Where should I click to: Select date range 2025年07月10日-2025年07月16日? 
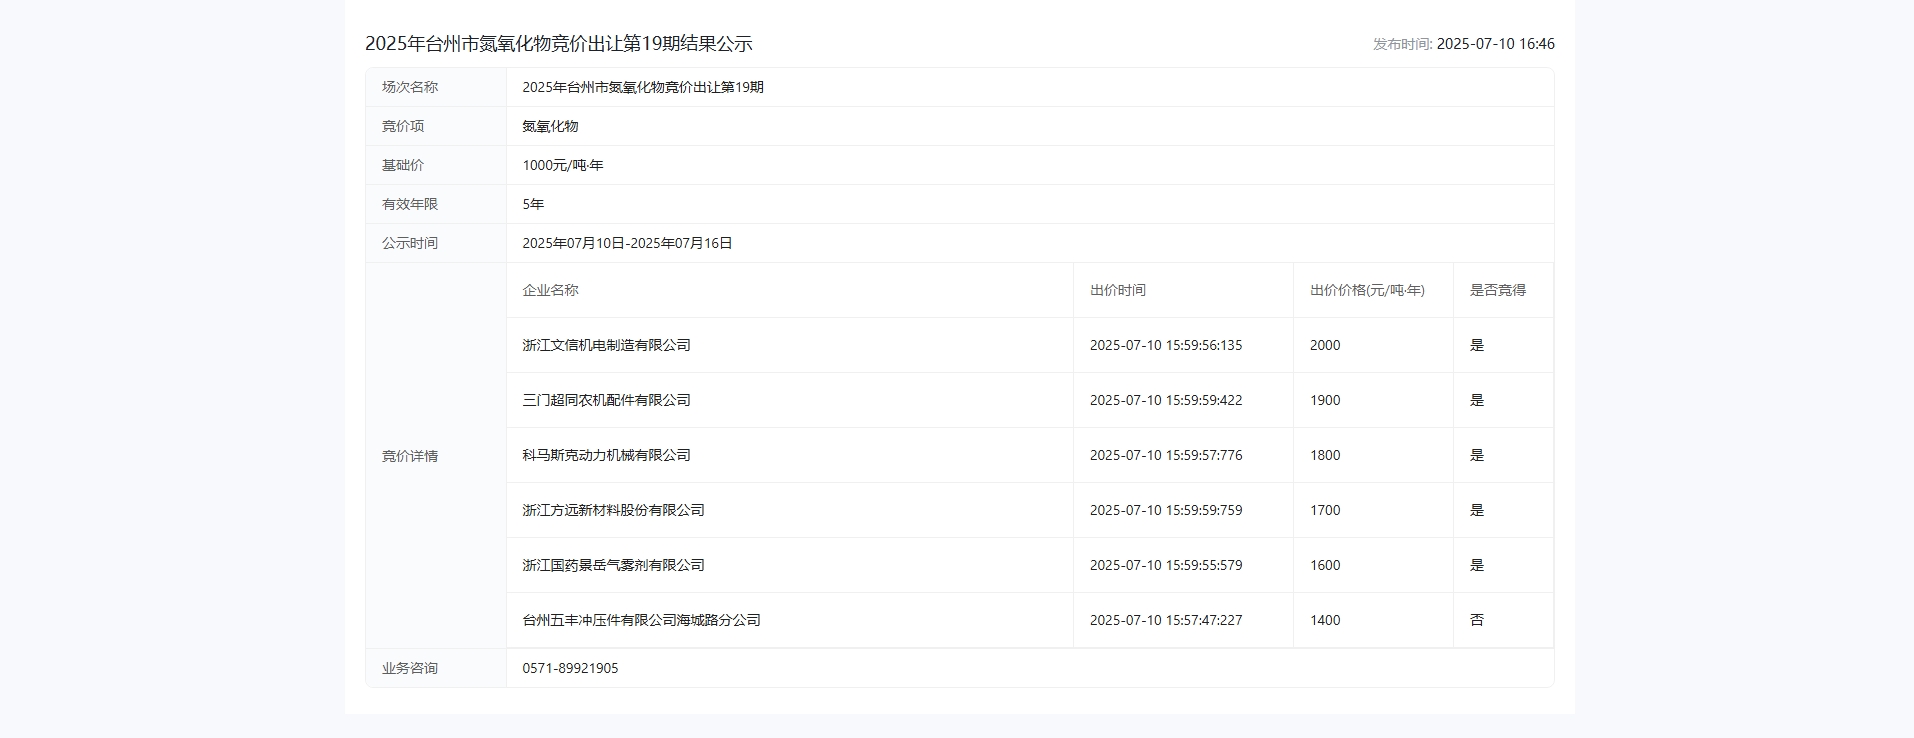[x=627, y=243]
